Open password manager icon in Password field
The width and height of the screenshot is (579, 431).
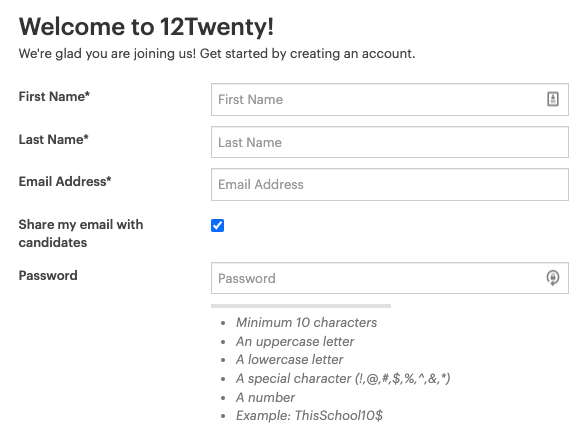coord(552,278)
